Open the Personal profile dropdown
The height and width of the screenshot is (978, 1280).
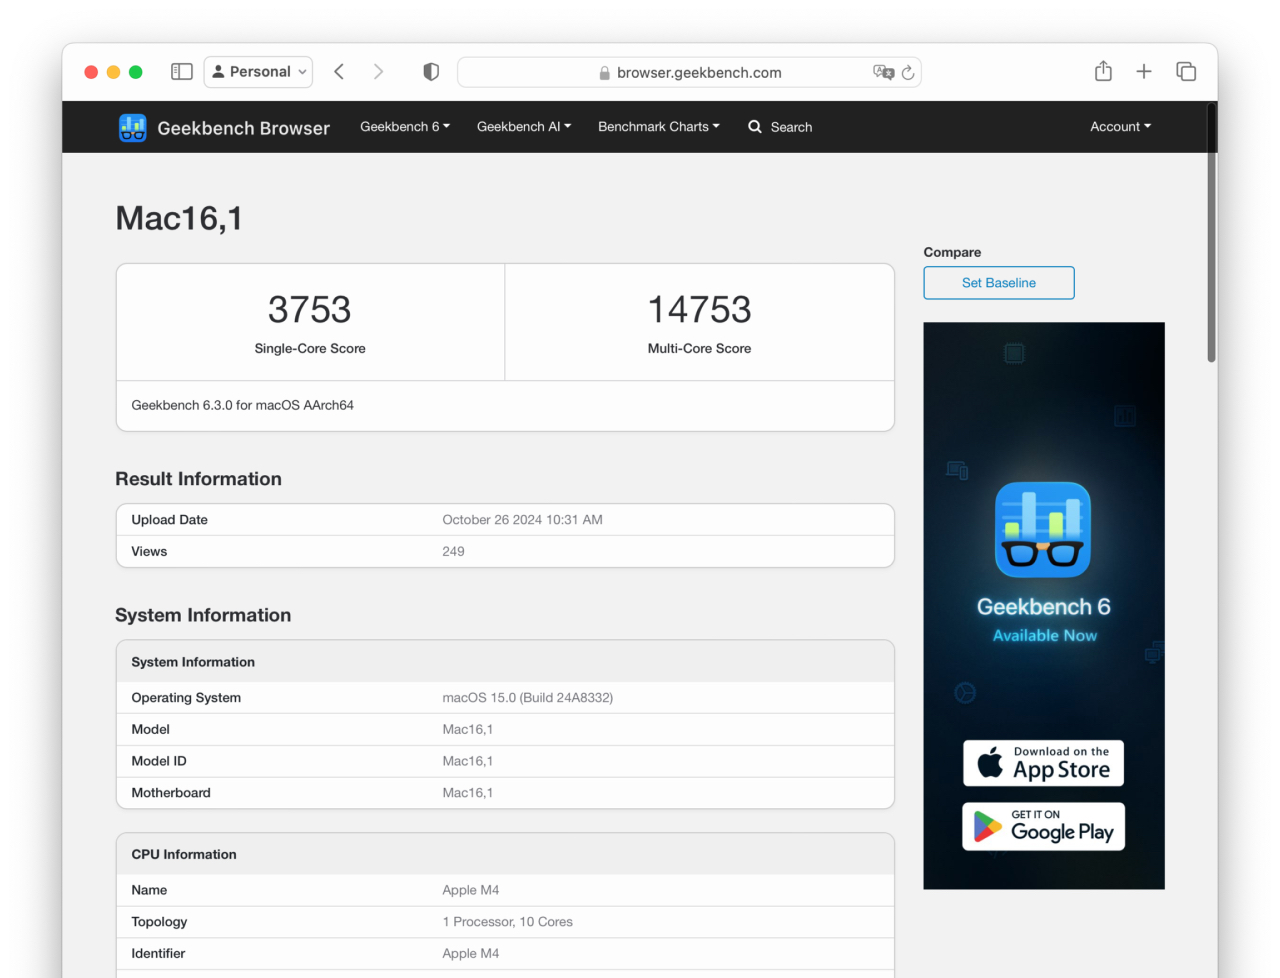coord(259,72)
